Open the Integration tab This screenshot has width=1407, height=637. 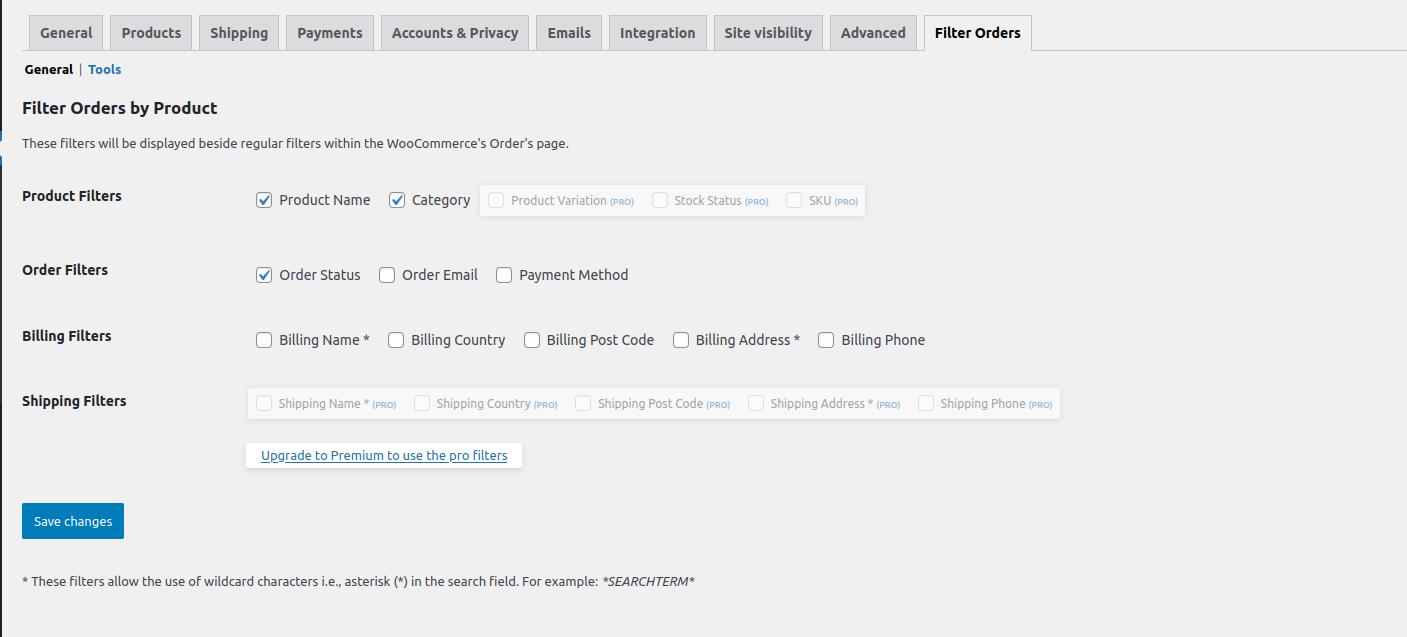657,33
